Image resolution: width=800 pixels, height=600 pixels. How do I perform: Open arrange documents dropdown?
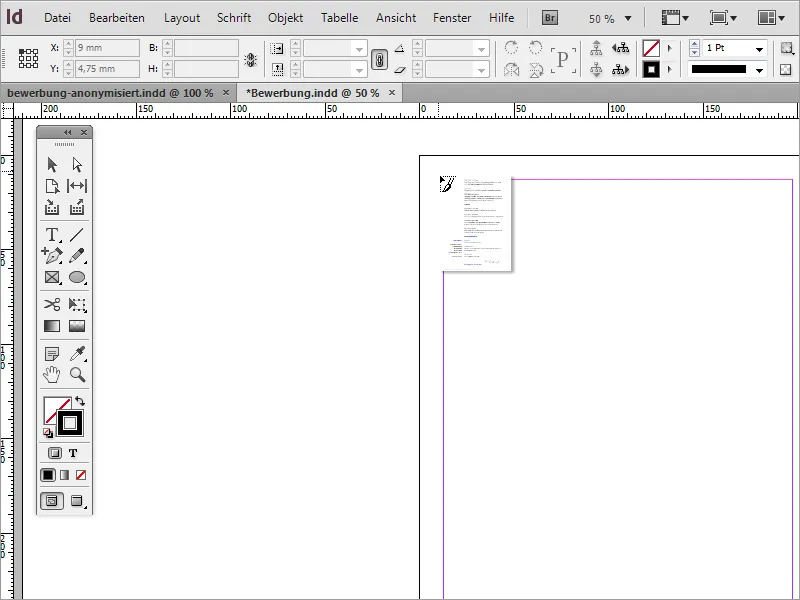(771, 18)
